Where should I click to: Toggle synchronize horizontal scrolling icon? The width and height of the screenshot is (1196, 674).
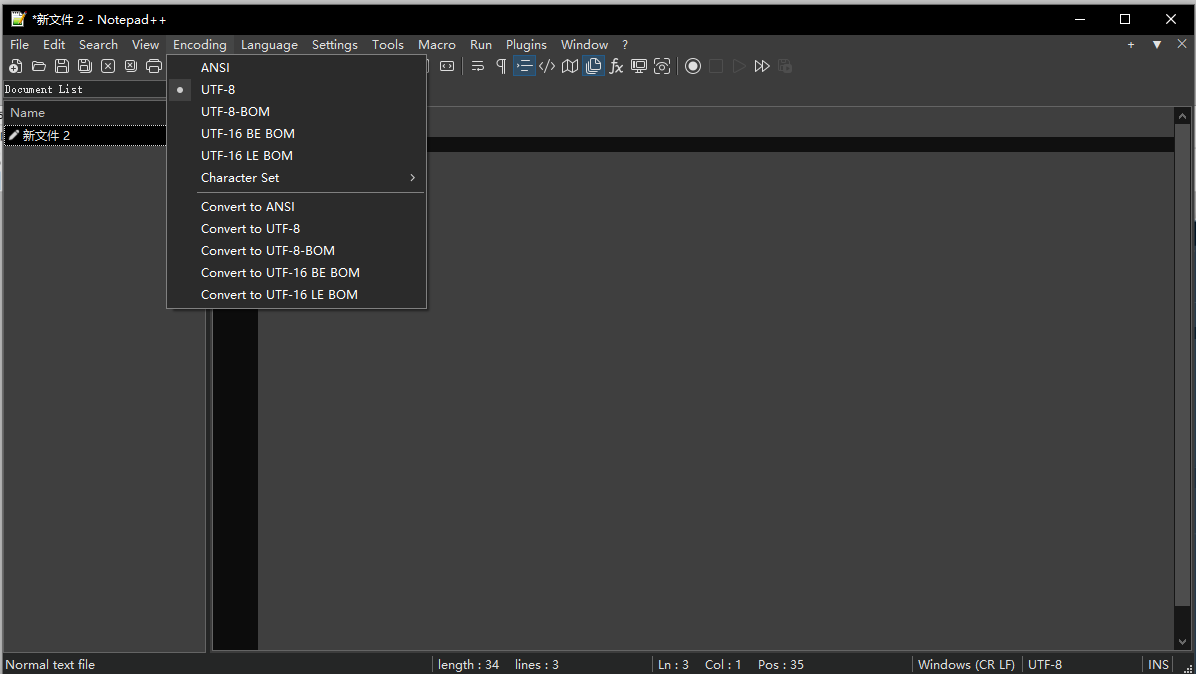pos(447,66)
